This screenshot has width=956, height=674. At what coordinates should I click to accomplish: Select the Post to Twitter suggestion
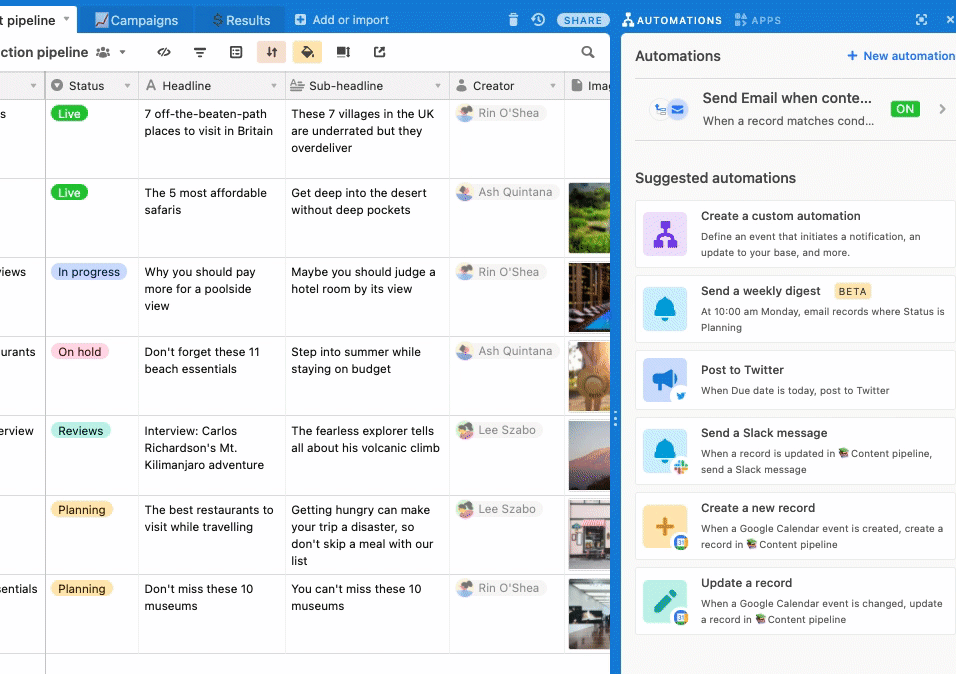[795, 380]
